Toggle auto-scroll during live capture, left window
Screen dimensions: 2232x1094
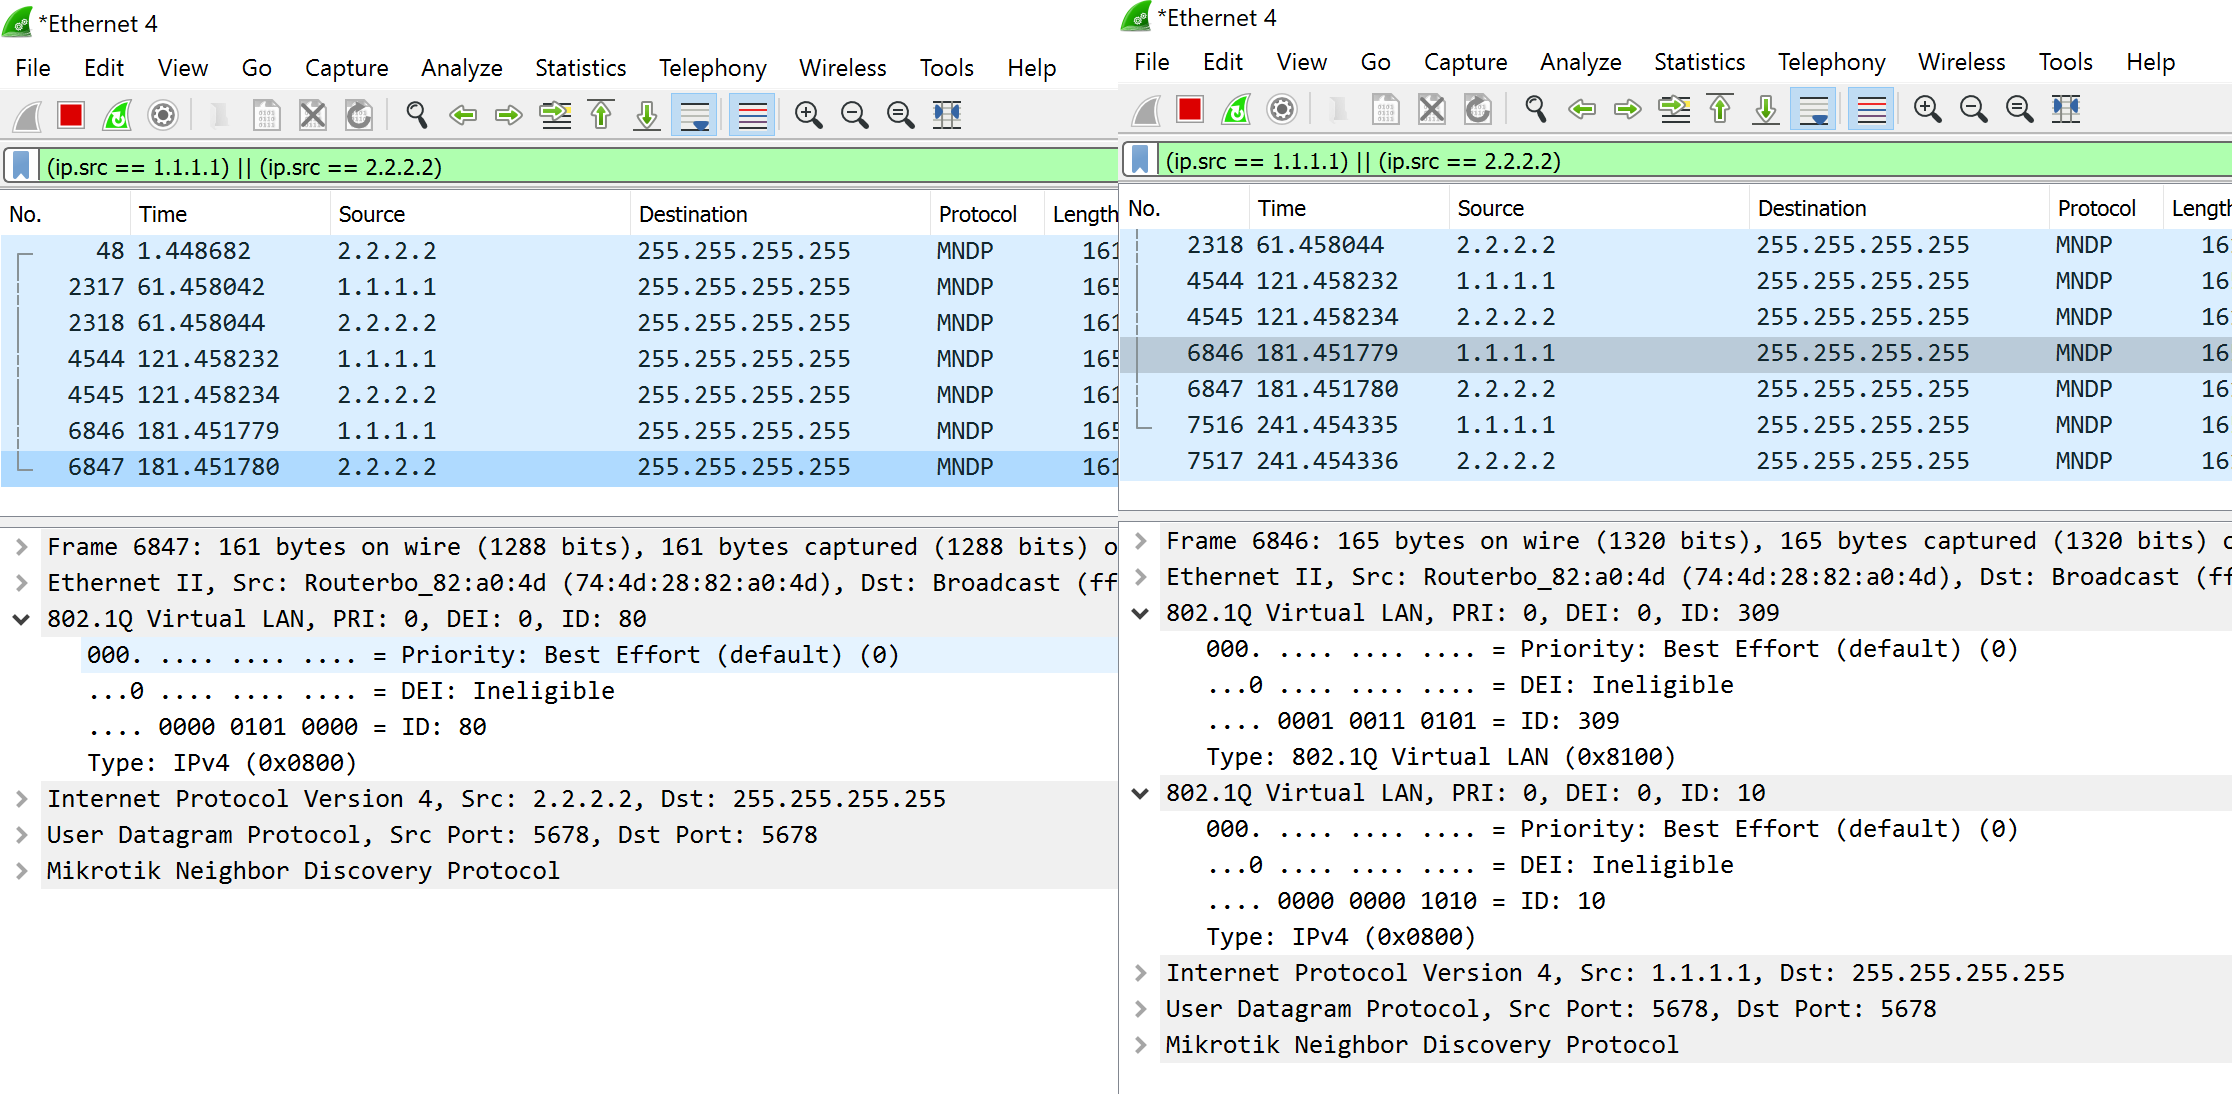click(694, 115)
